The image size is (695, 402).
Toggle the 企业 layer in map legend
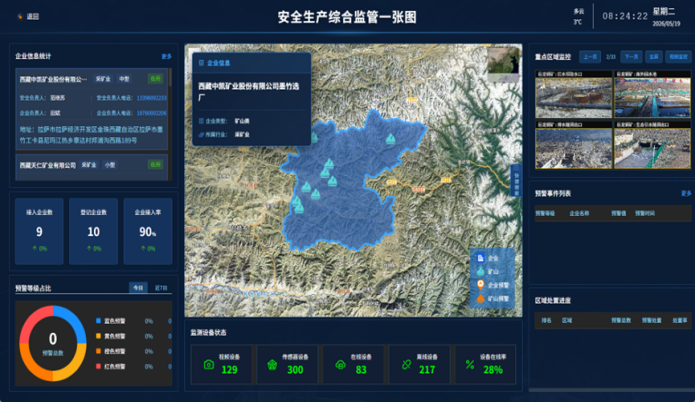488,258
